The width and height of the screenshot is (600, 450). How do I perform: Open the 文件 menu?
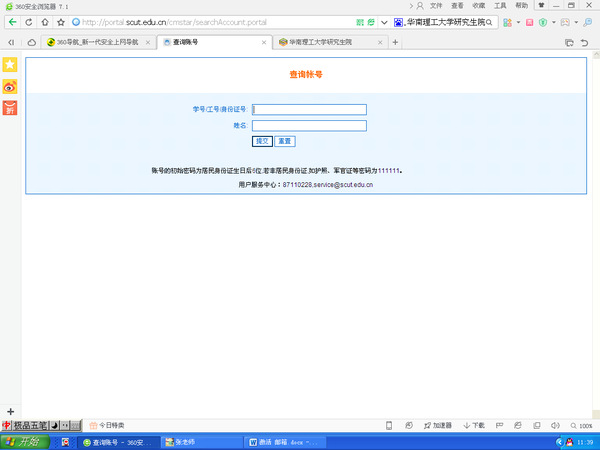(436, 6)
